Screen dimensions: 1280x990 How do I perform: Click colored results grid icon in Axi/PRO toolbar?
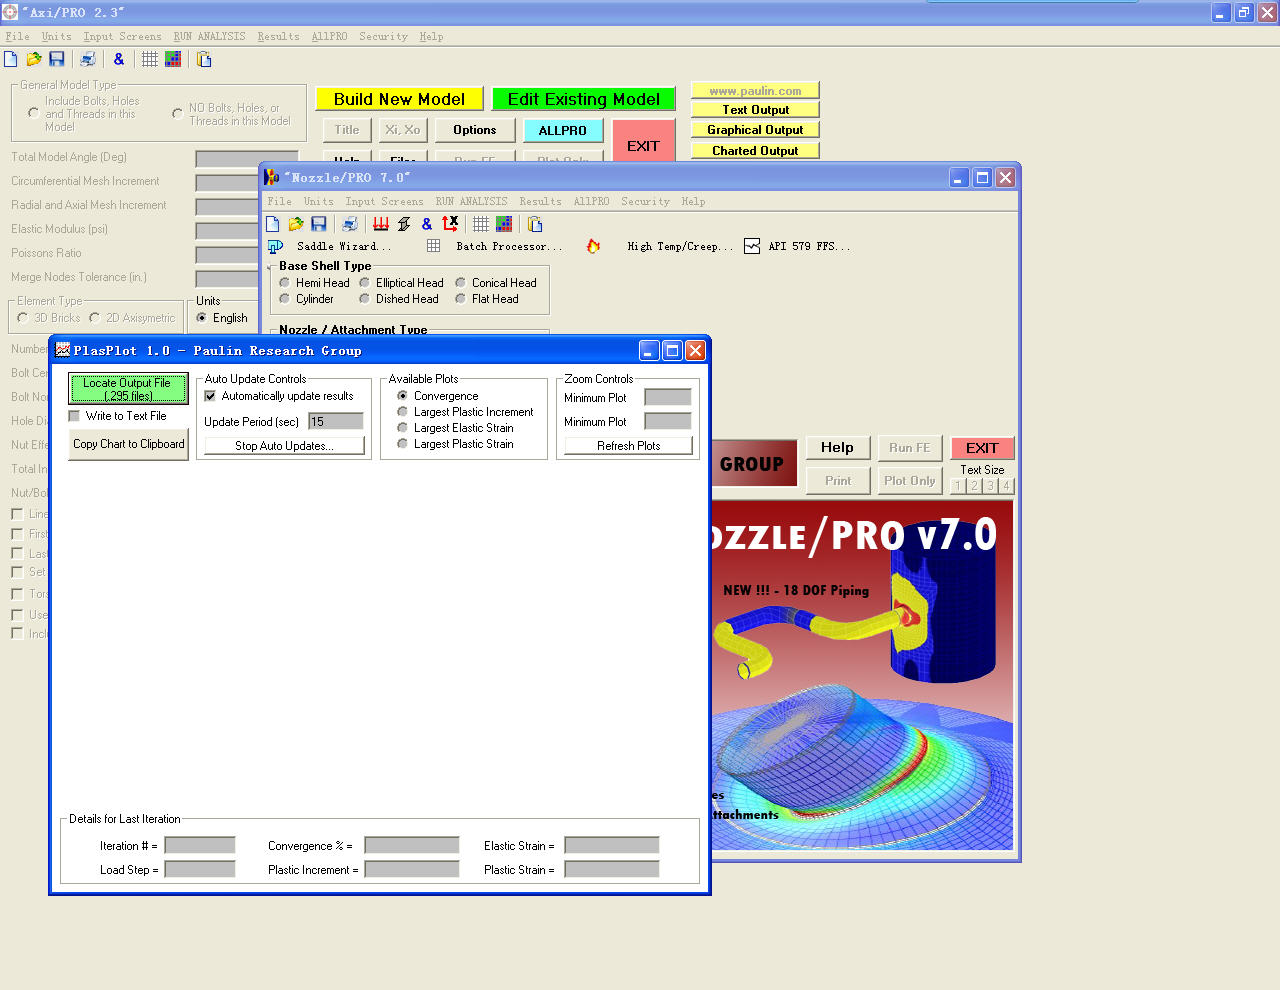click(x=173, y=59)
